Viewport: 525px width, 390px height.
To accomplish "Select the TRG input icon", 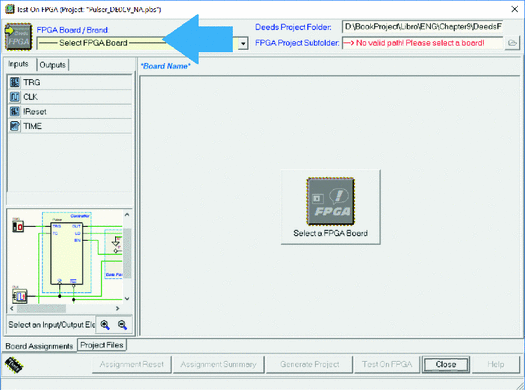I will click(x=14, y=82).
